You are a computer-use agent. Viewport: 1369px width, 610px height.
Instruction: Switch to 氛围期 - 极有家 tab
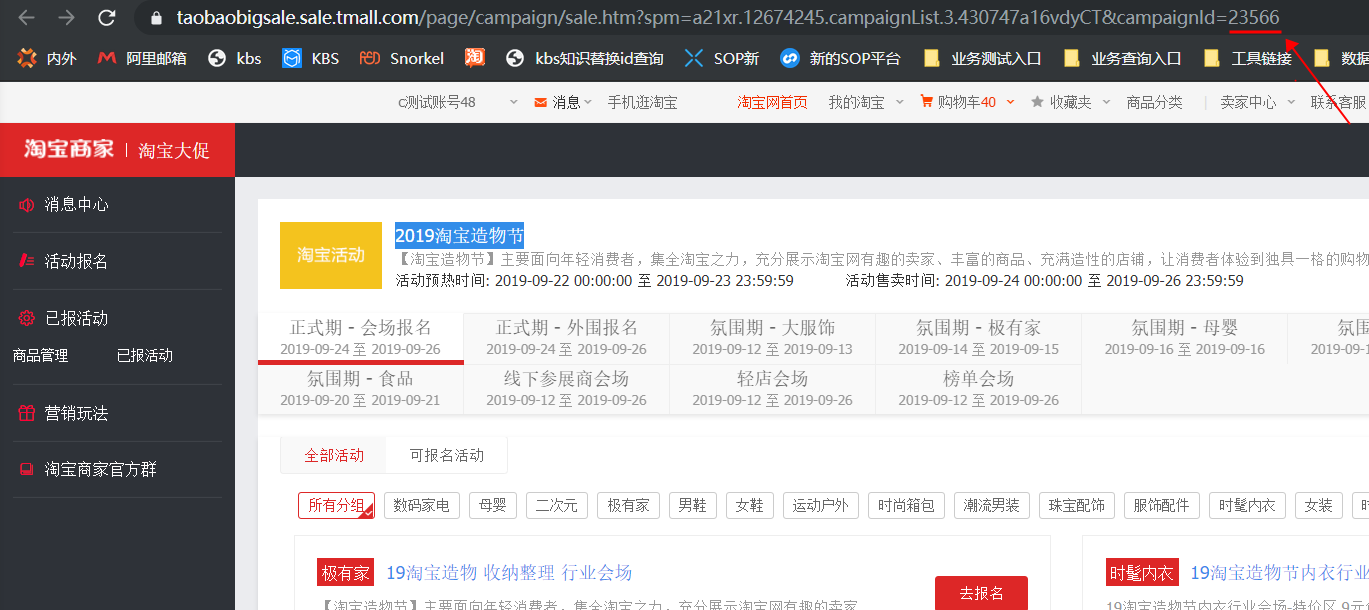[x=979, y=337]
